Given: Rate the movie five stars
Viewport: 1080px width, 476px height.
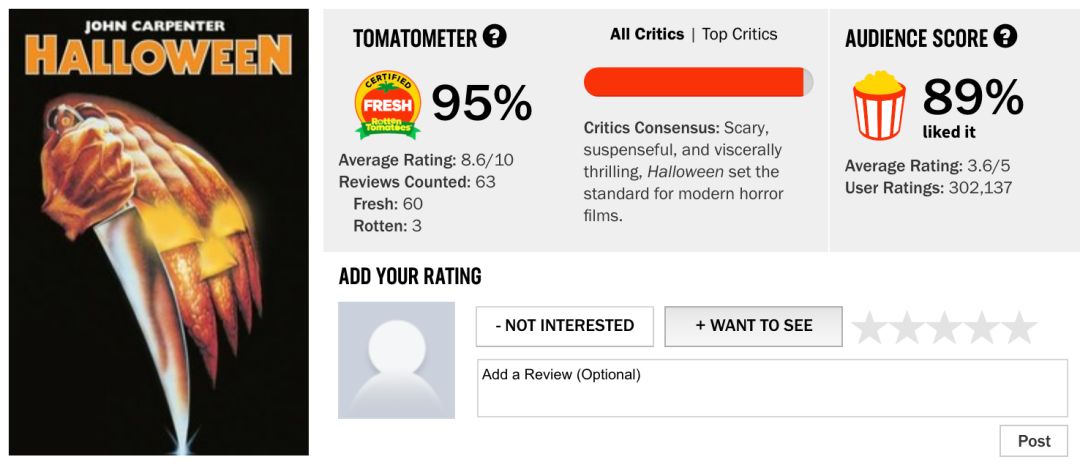Looking at the screenshot, I should [1019, 327].
